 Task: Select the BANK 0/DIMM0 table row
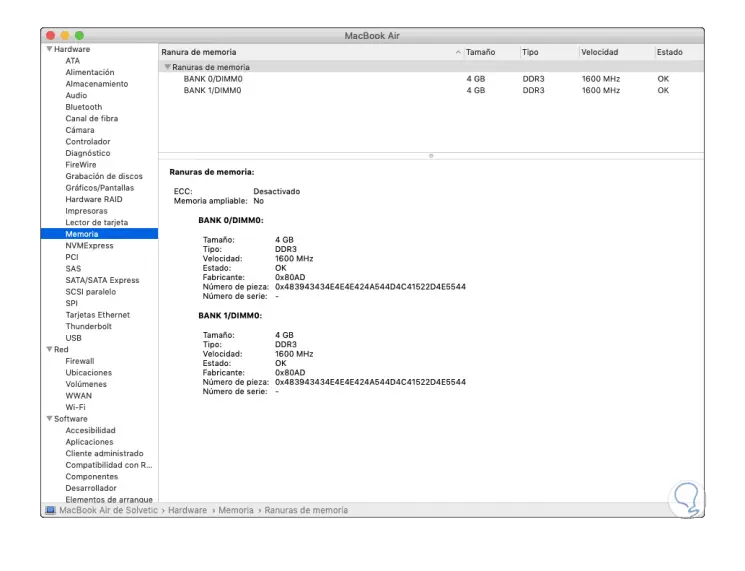click(x=431, y=79)
